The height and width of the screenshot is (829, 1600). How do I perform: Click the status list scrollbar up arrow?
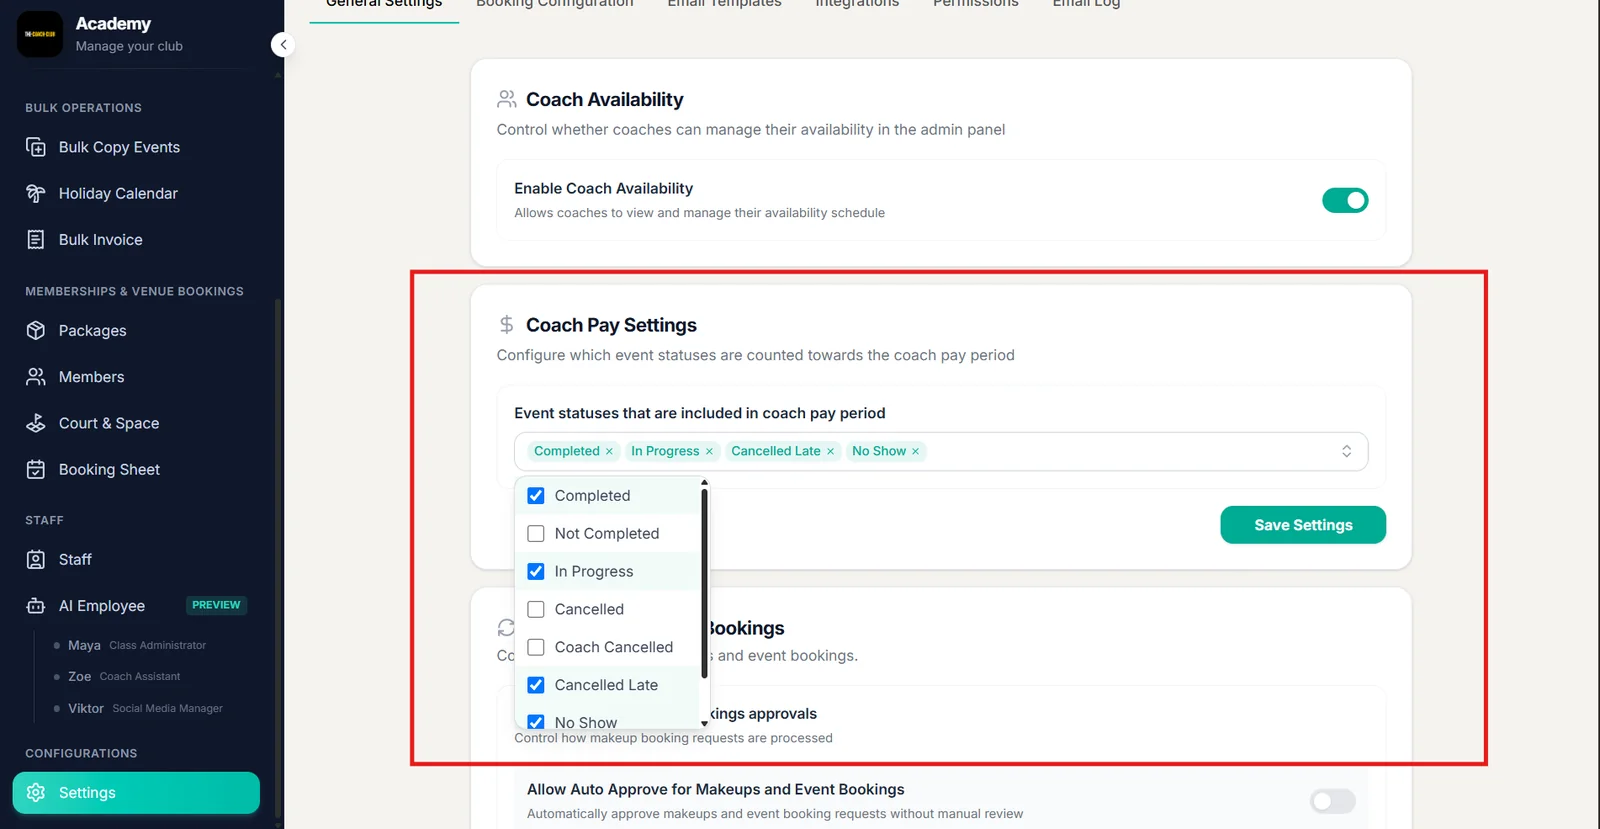[x=704, y=482]
